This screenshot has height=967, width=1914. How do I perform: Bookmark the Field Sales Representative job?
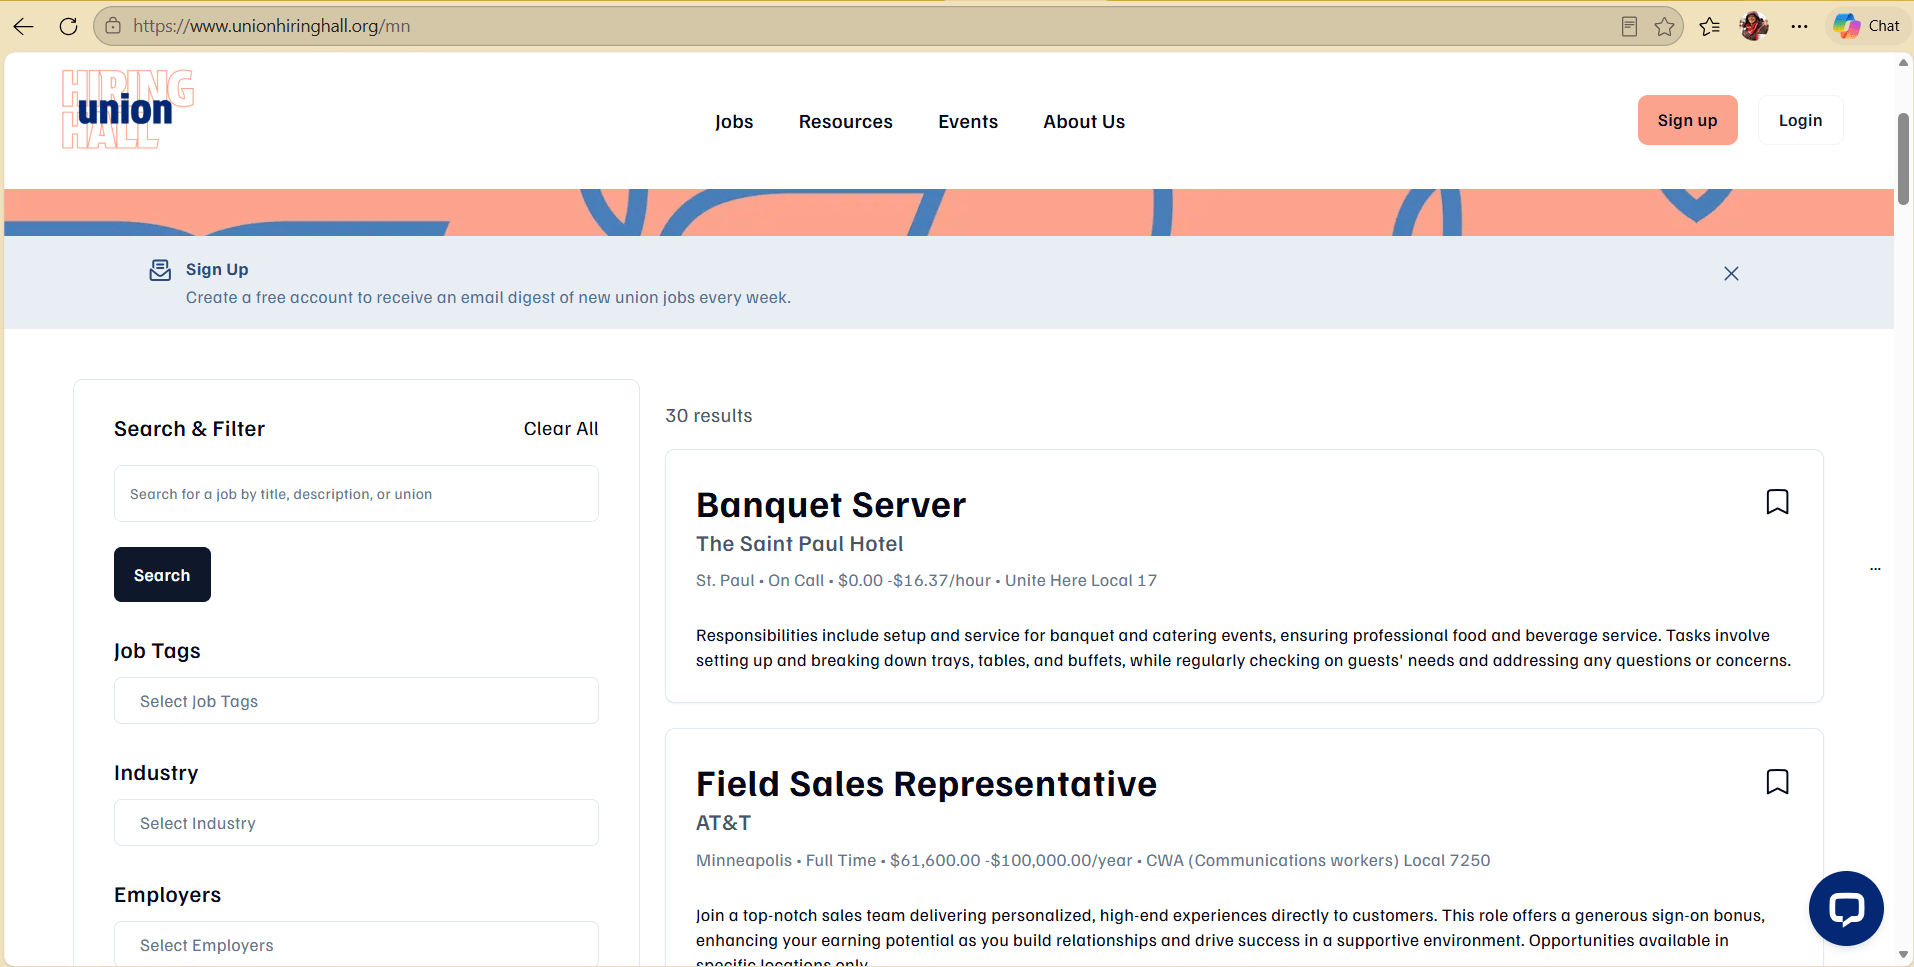[1777, 782]
